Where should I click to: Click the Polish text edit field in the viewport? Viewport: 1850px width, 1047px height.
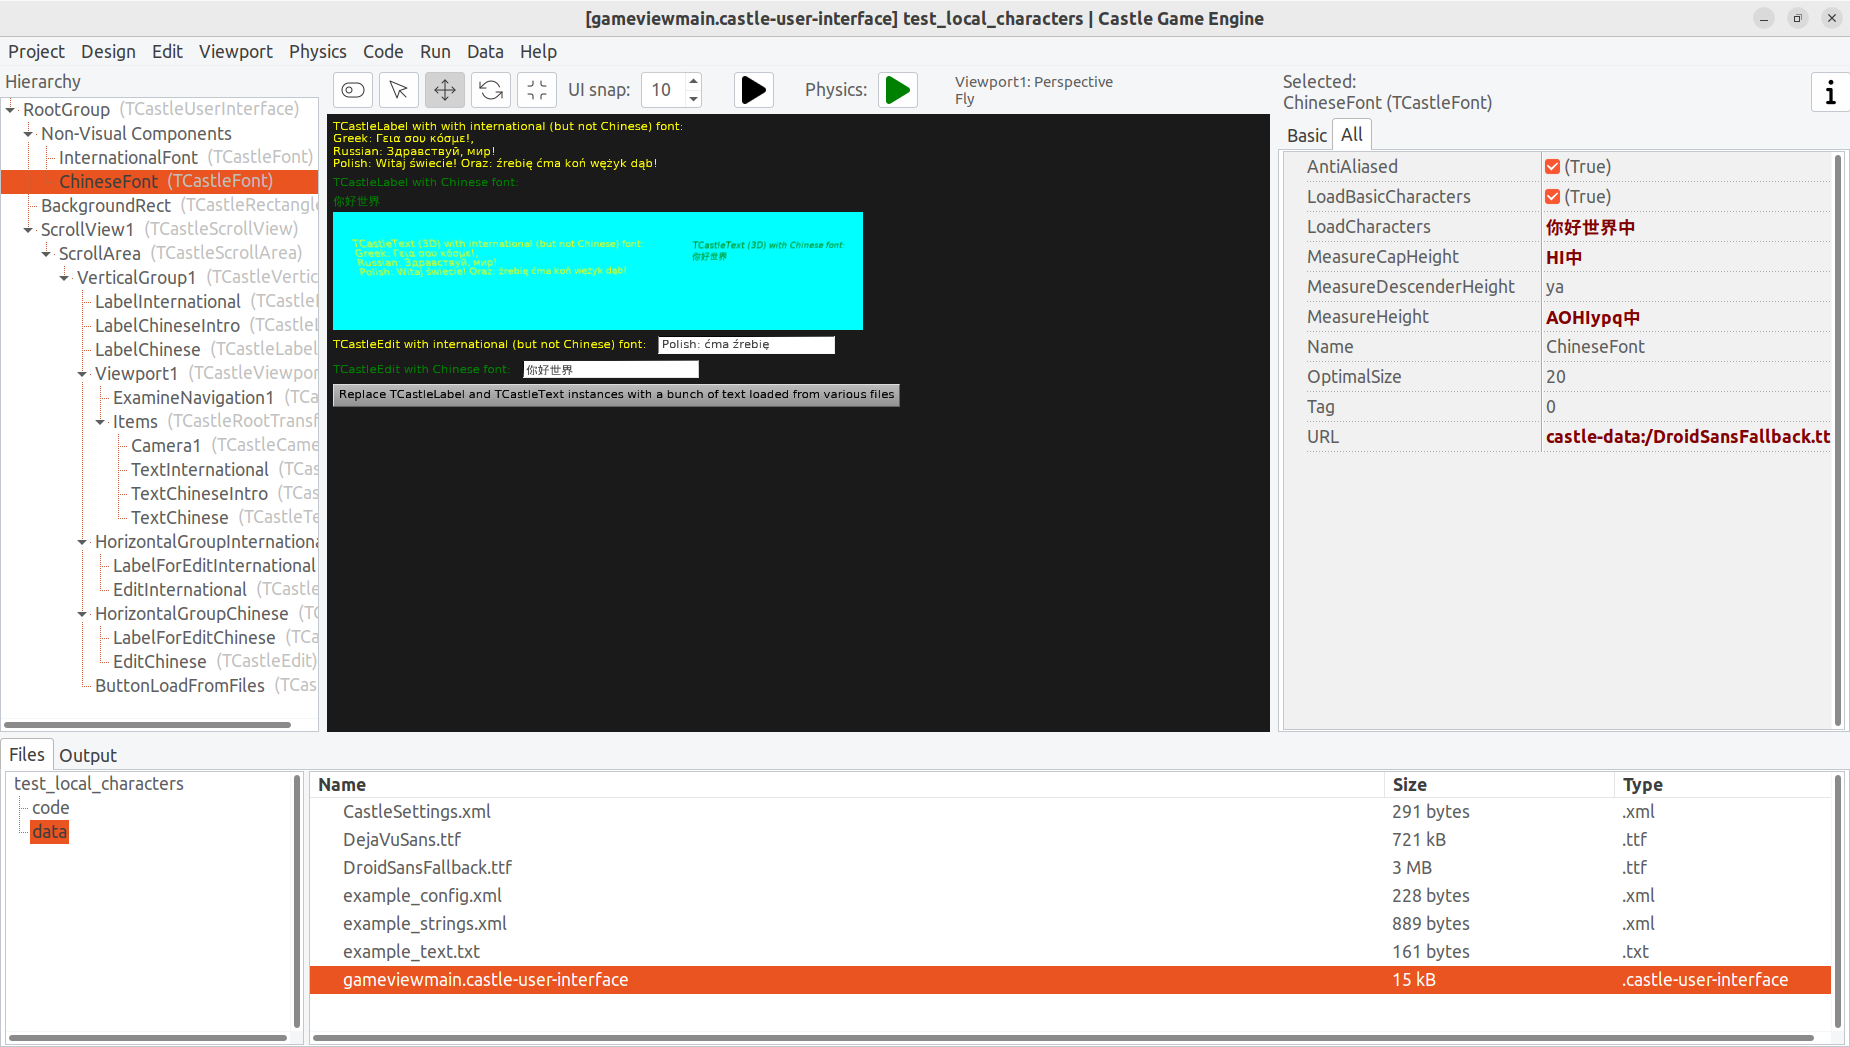point(746,345)
